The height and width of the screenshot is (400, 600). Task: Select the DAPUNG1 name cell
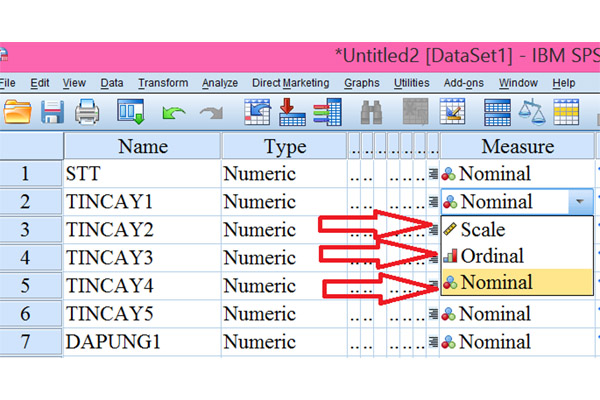point(142,341)
